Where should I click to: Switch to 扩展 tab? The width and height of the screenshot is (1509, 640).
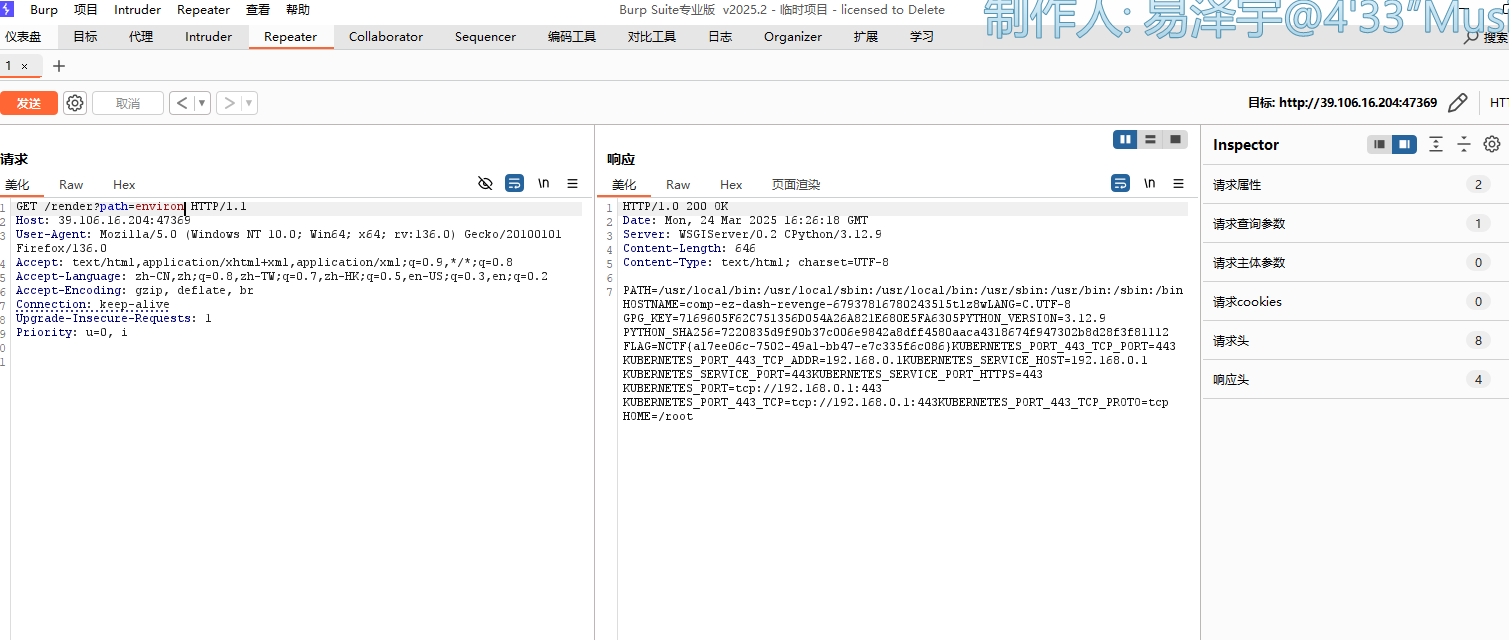coord(866,37)
